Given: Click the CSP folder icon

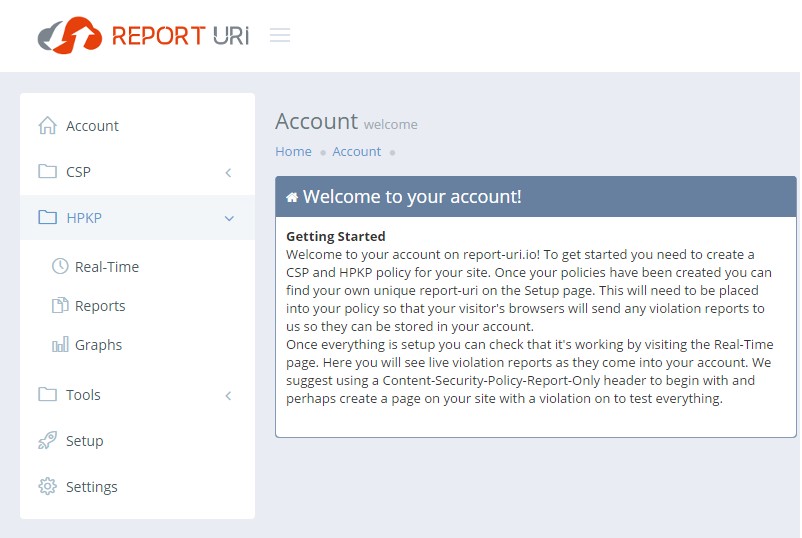Looking at the screenshot, I should 48,171.
